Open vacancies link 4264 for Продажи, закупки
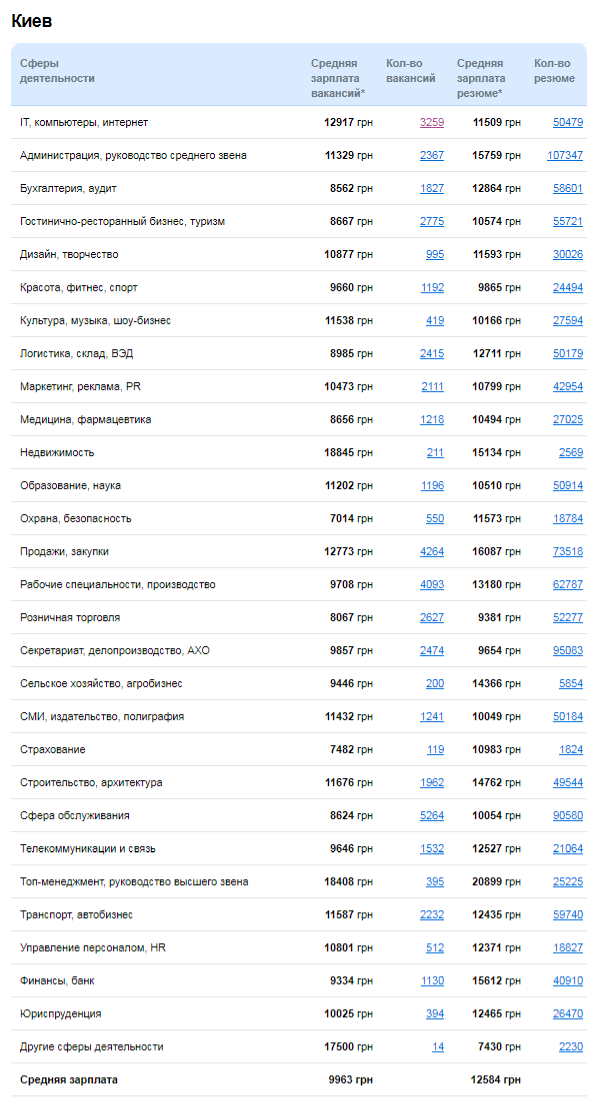The image size is (615, 1104). [x=432, y=551]
